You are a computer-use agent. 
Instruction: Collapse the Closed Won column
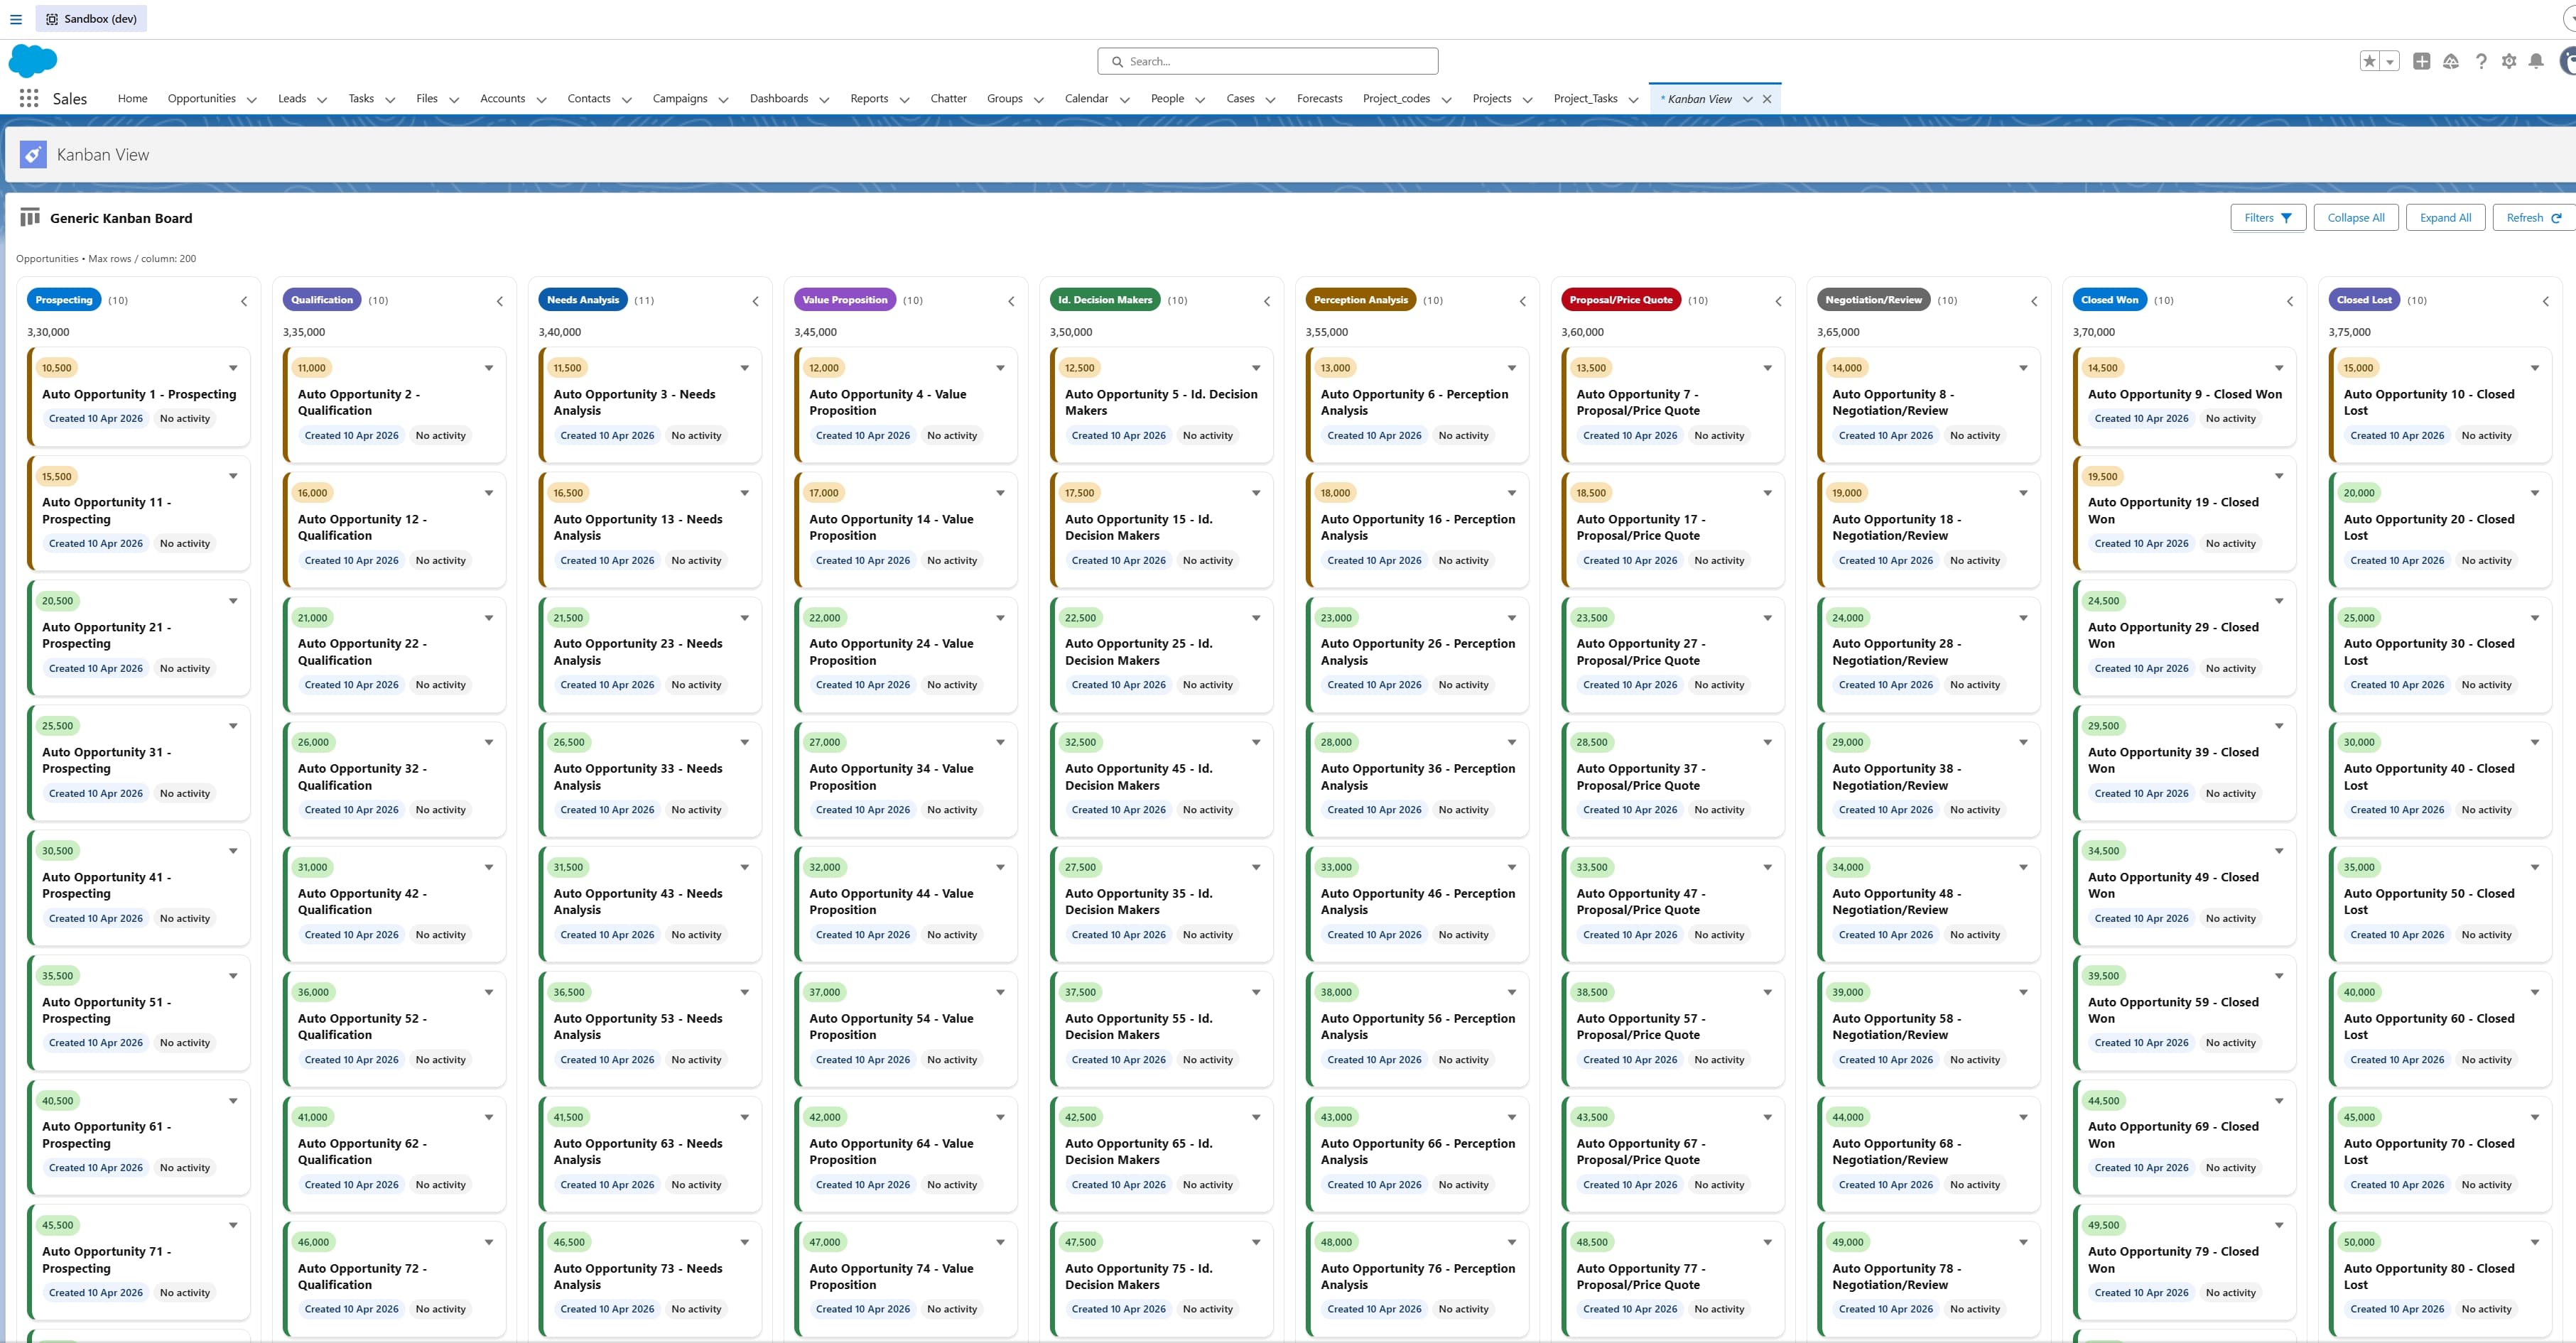(x=2290, y=301)
